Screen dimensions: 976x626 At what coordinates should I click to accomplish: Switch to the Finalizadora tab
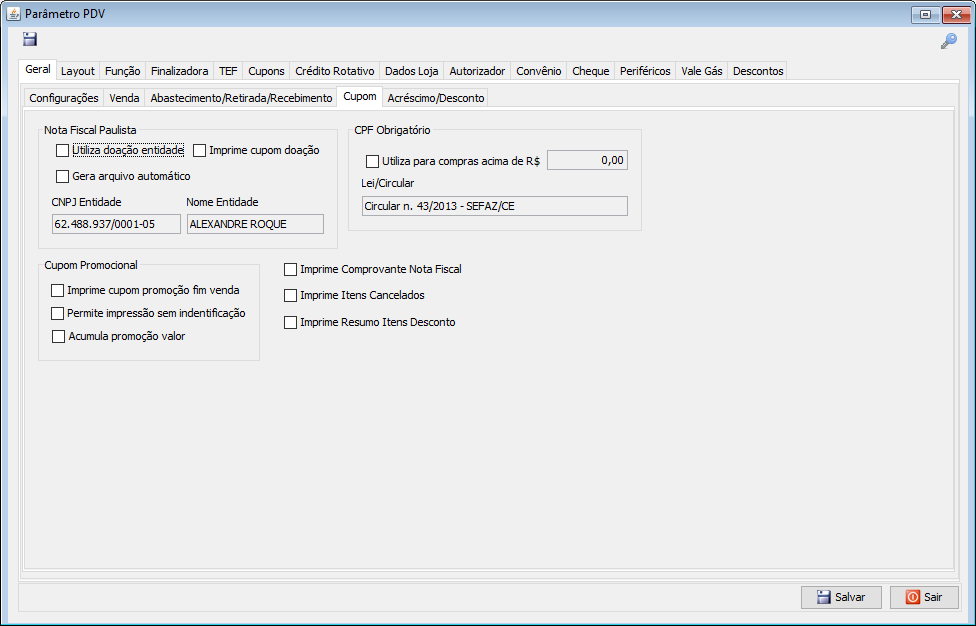[179, 71]
